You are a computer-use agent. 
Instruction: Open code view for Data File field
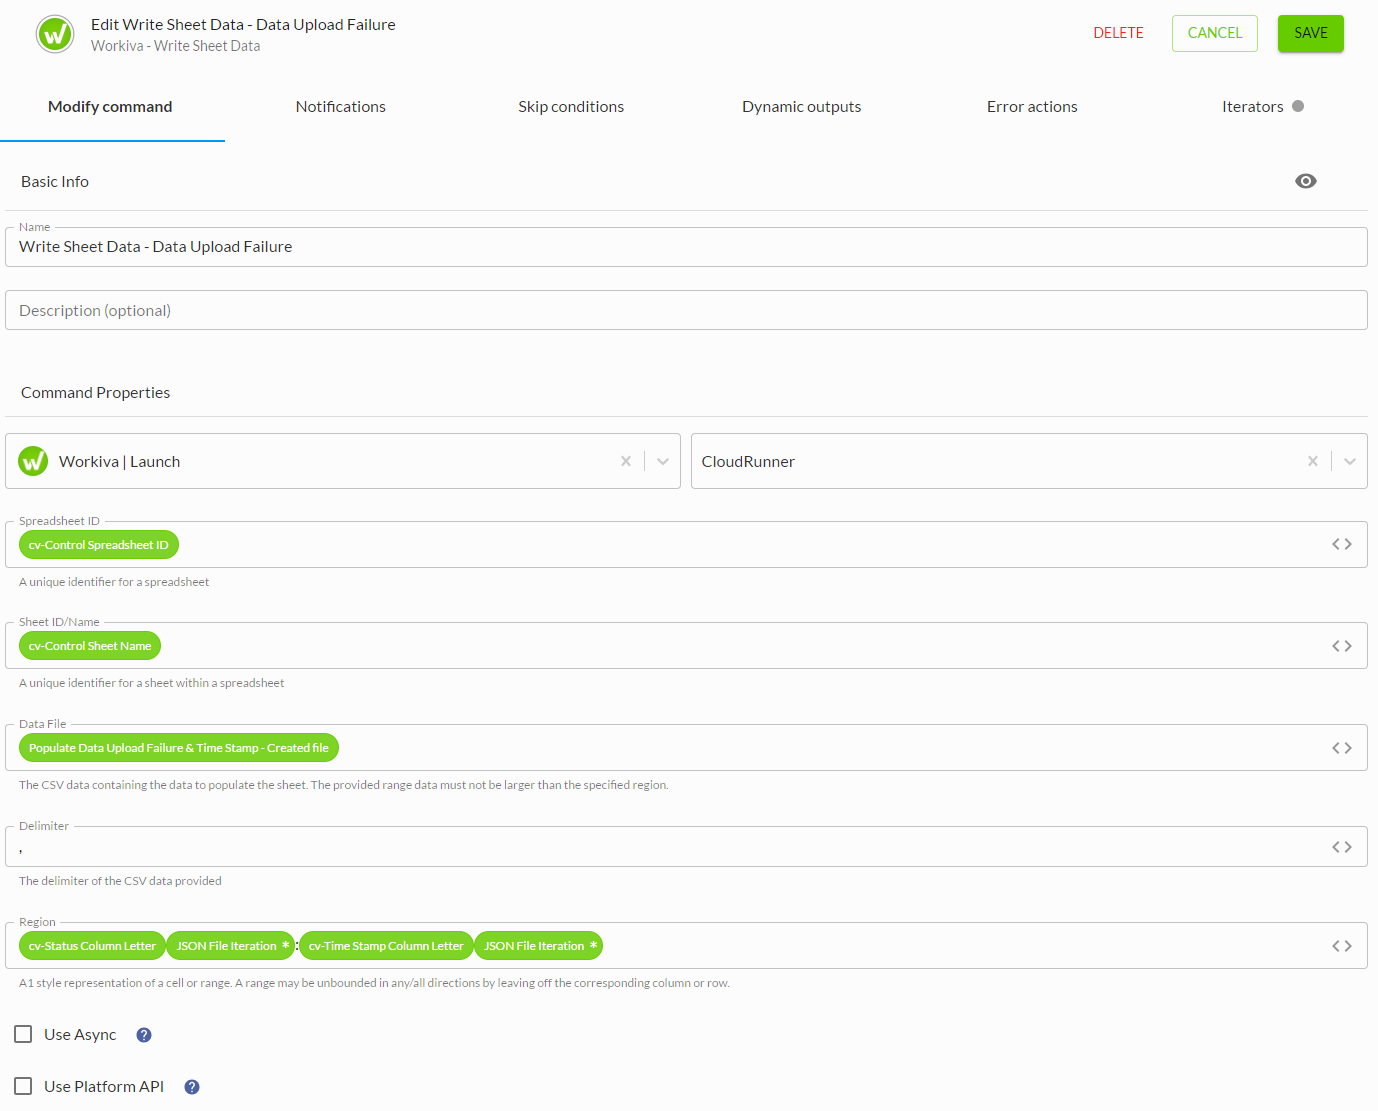[1342, 748]
